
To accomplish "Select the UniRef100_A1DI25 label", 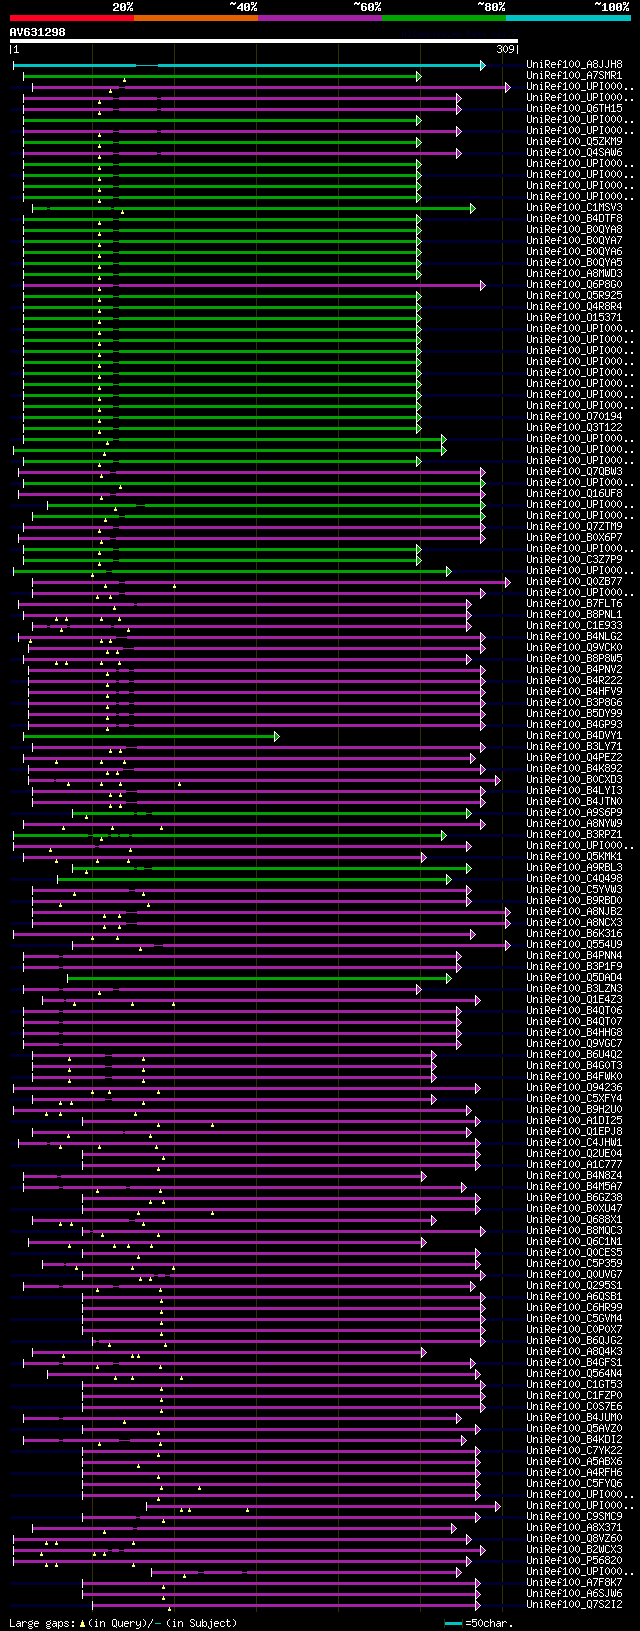I will pyautogui.click(x=574, y=1121).
